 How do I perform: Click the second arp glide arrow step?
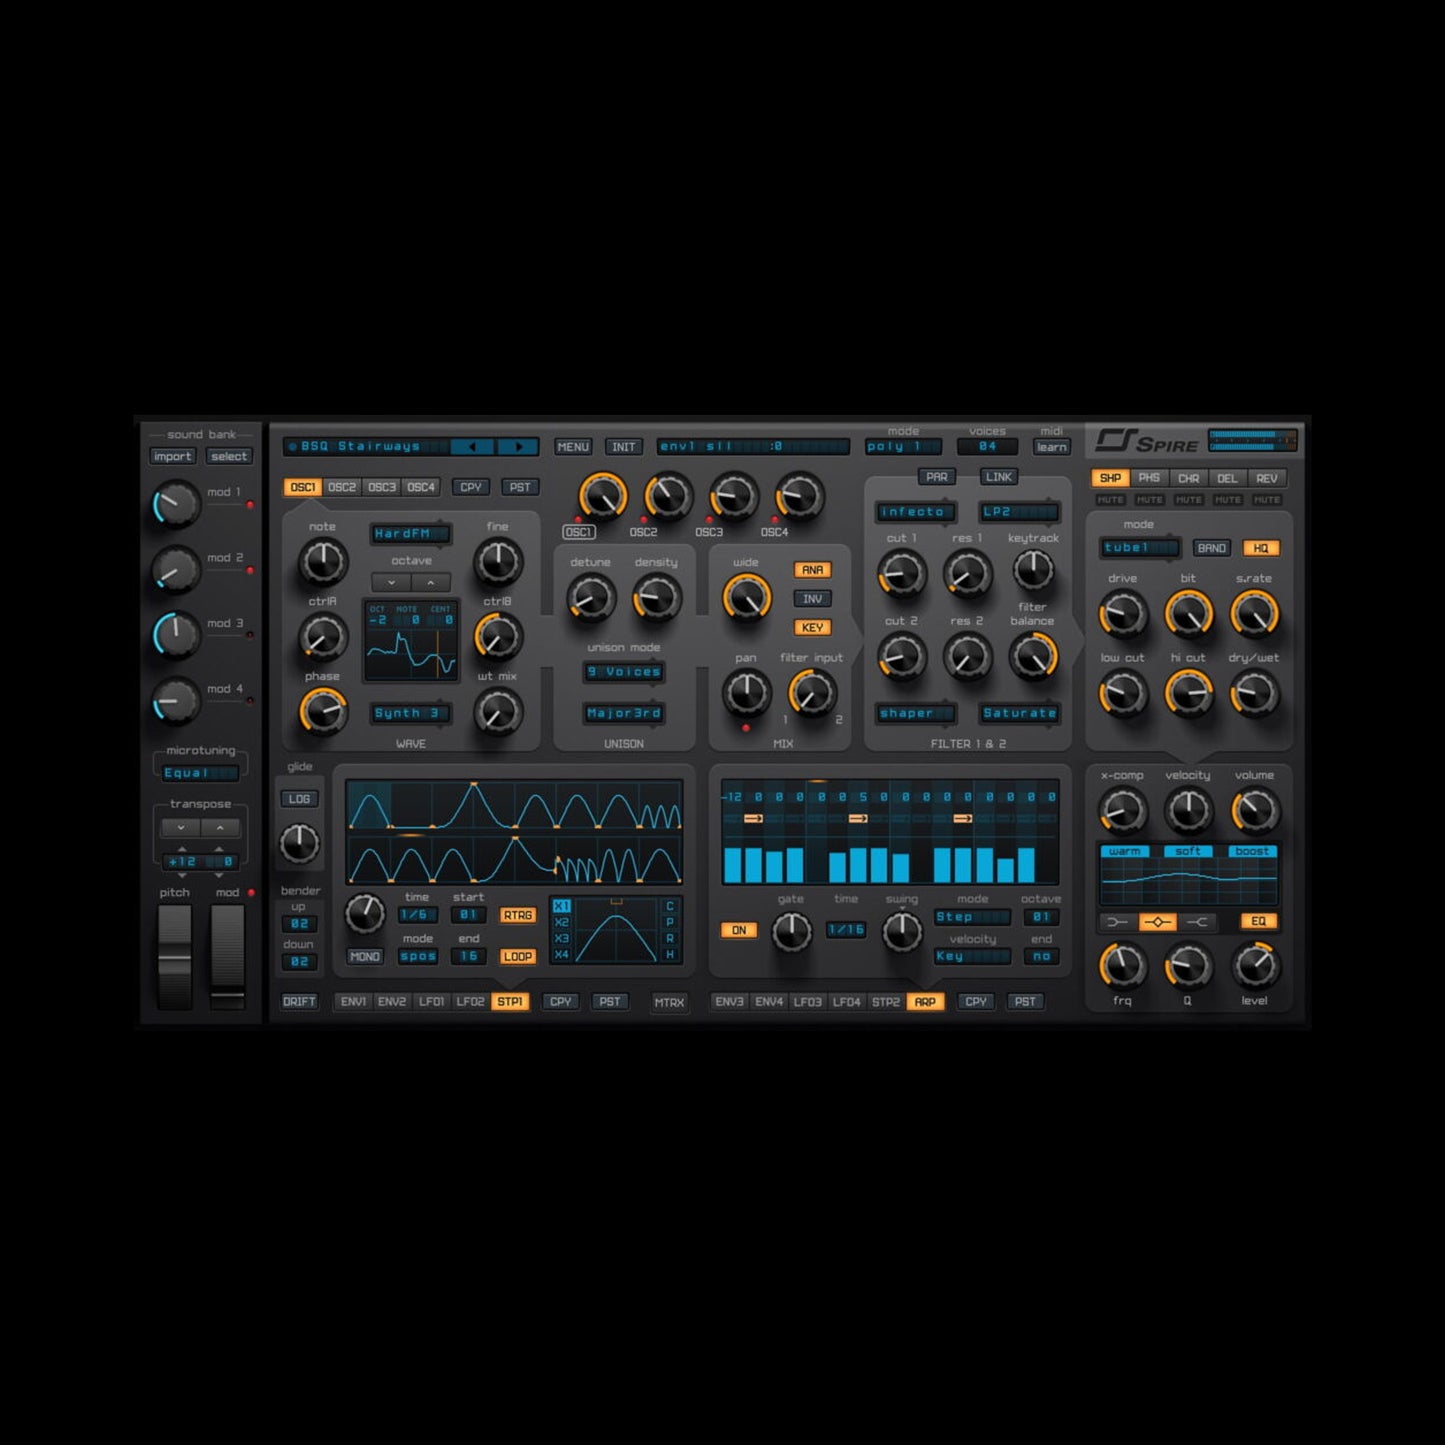click(858, 818)
